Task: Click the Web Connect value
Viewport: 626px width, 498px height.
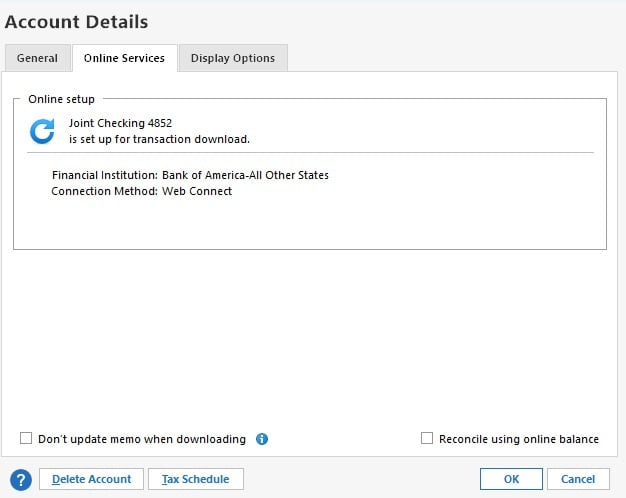Action: (x=197, y=191)
